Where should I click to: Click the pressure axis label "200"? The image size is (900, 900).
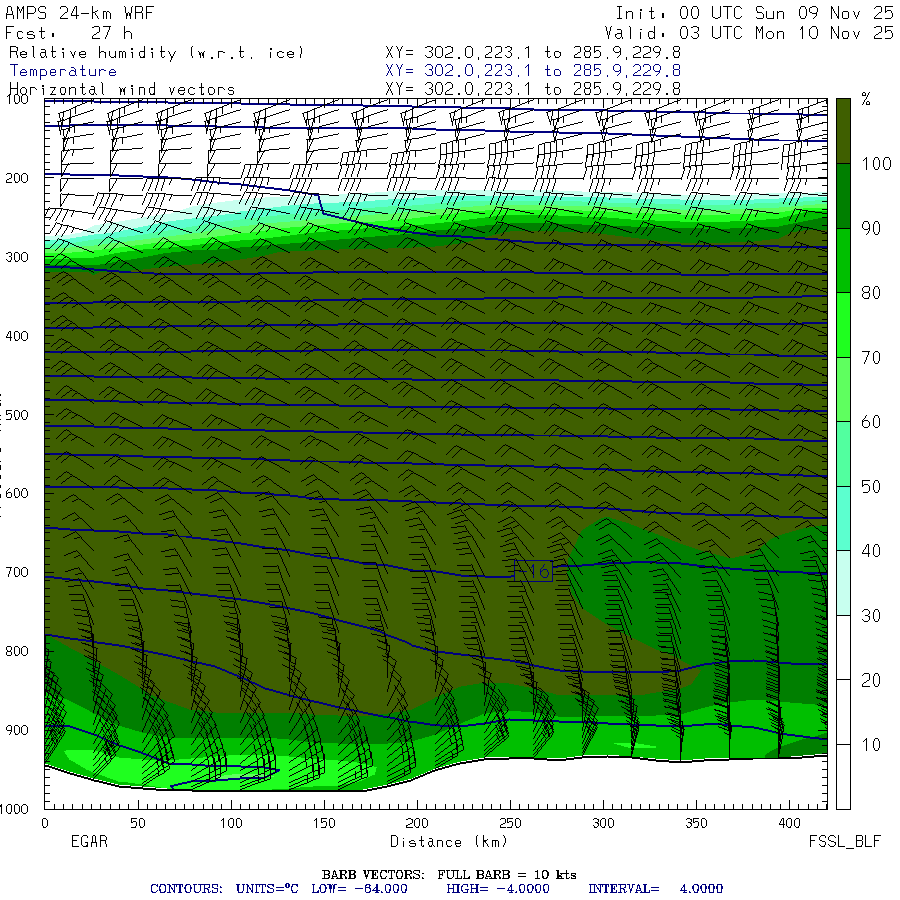[x=17, y=178]
